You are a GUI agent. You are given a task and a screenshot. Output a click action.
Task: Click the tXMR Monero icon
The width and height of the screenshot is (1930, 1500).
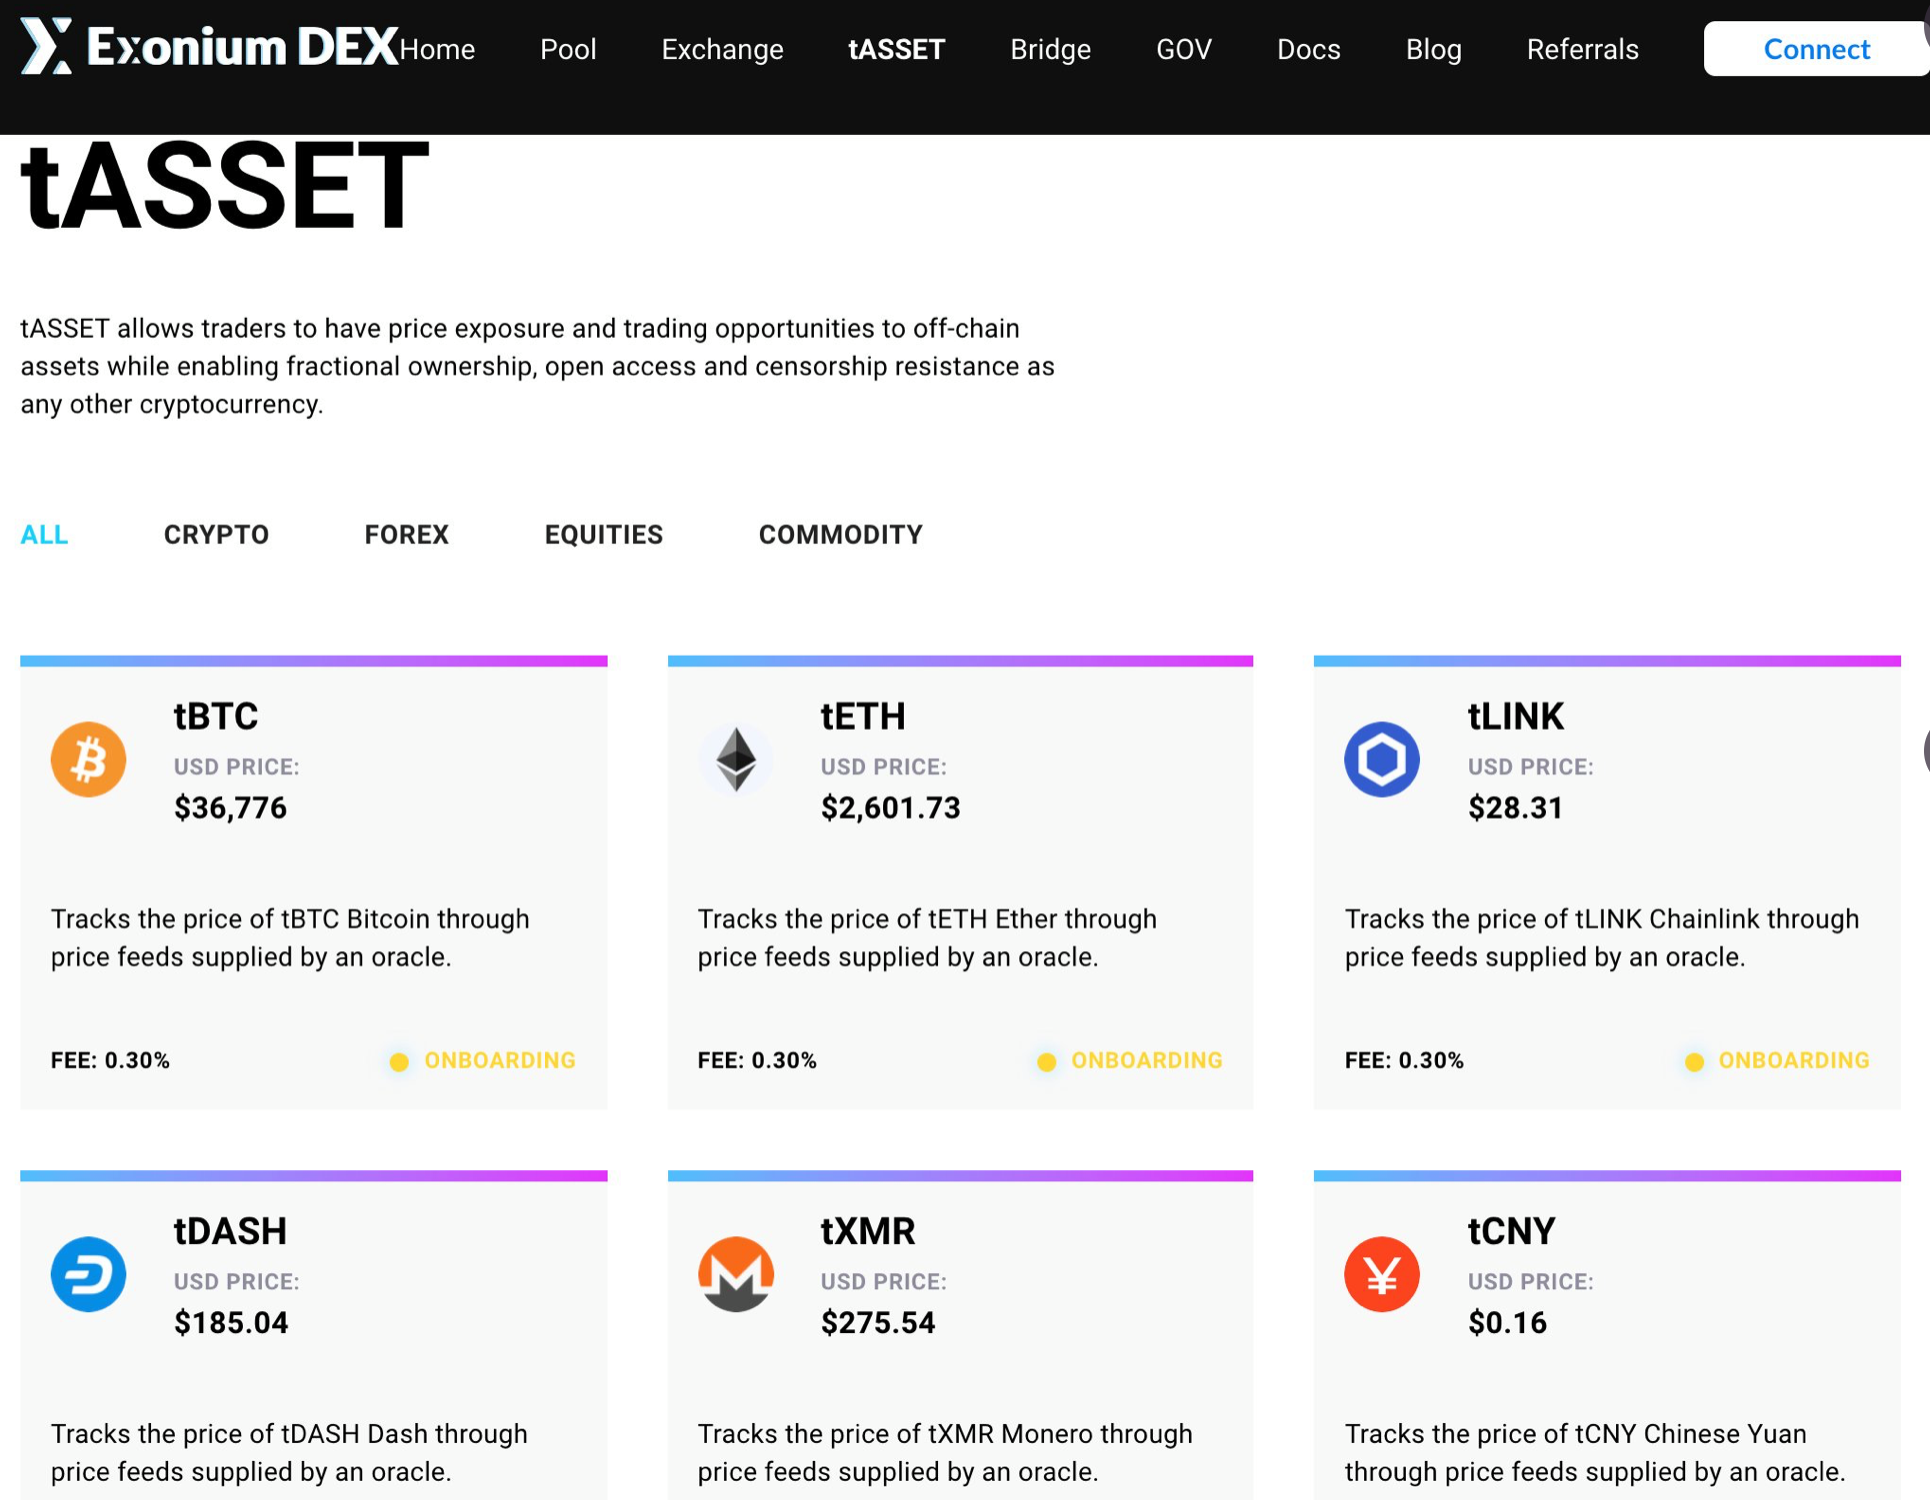[736, 1274]
